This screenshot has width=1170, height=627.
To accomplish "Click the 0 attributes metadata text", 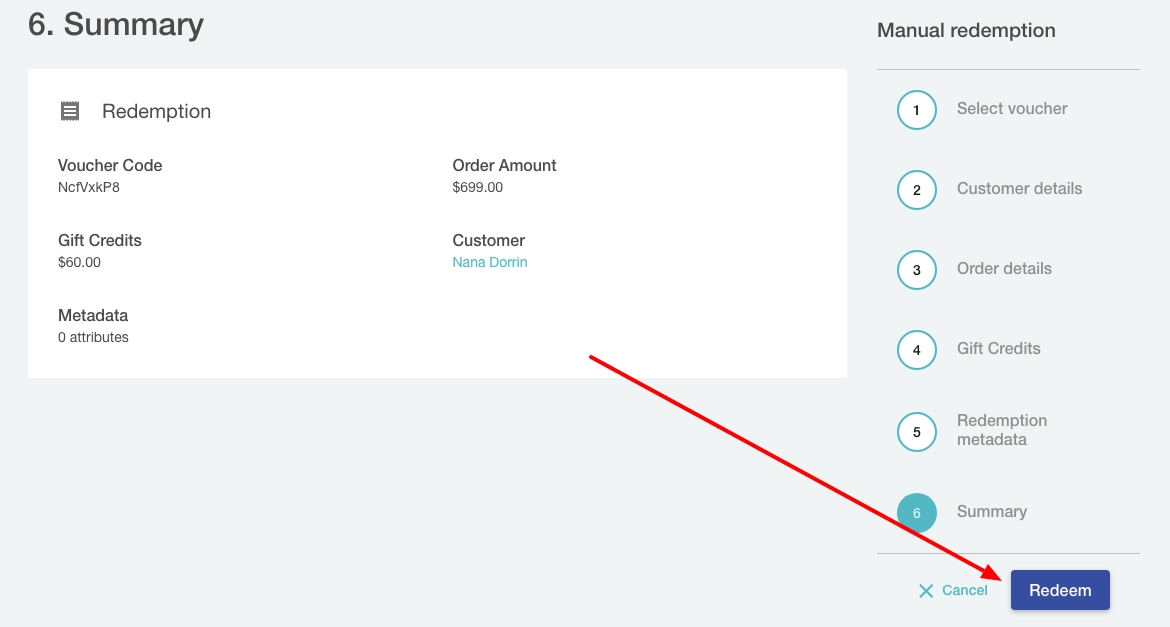I will coord(93,338).
